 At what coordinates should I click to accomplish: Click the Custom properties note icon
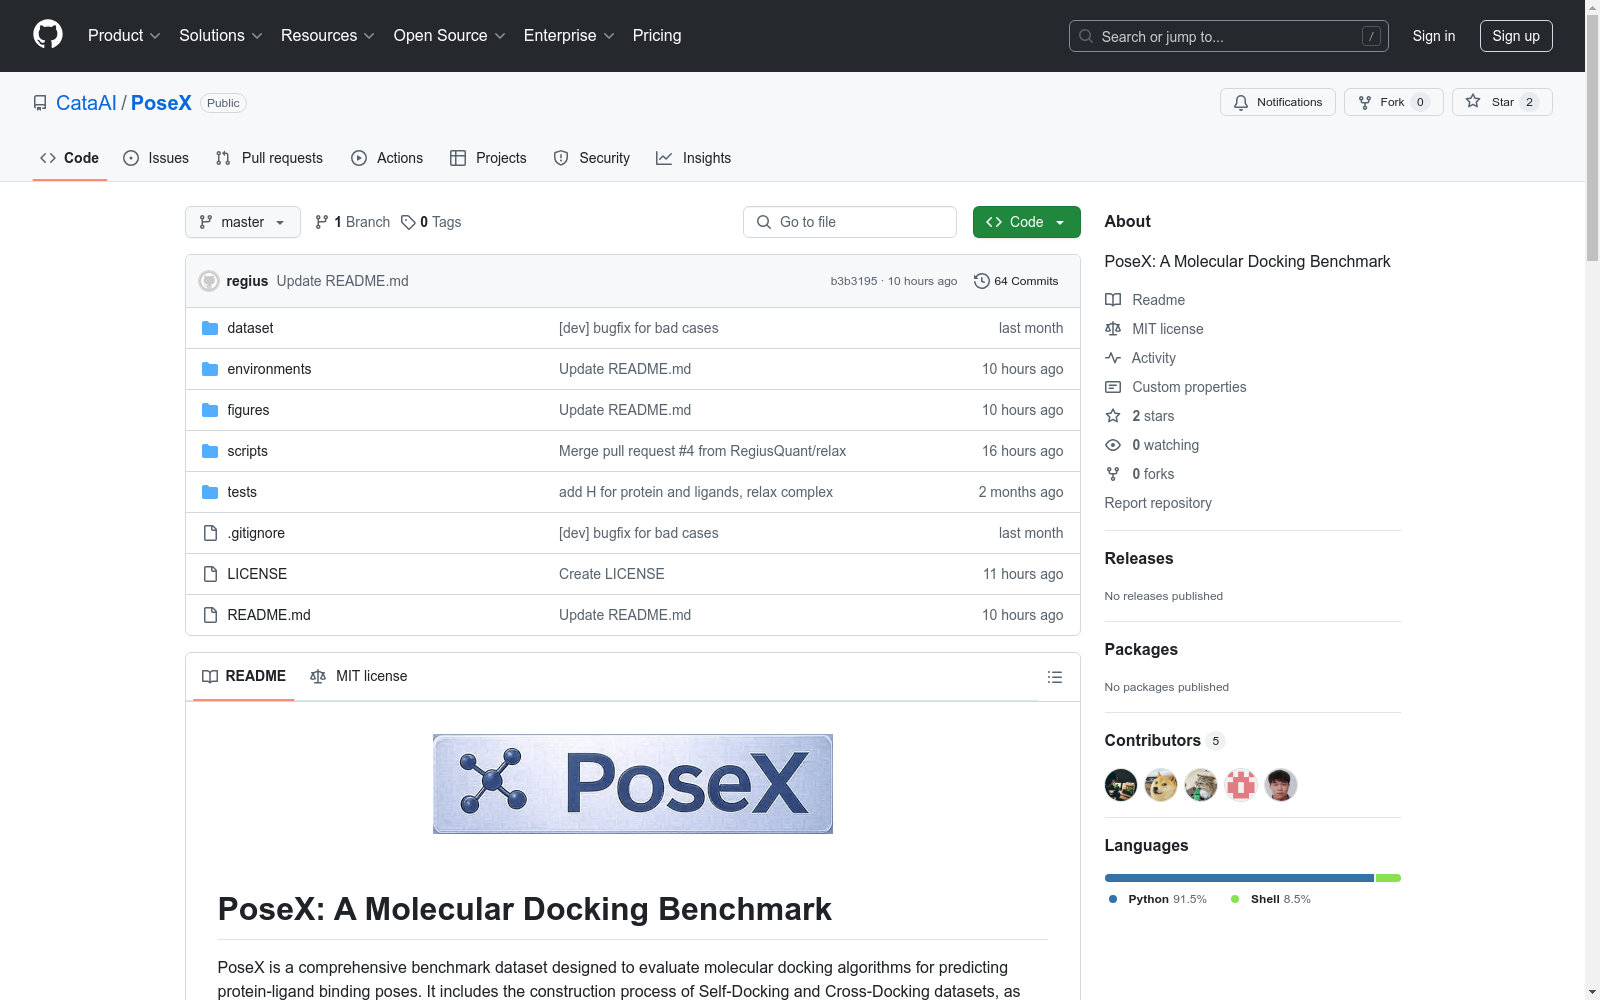pyautogui.click(x=1113, y=387)
